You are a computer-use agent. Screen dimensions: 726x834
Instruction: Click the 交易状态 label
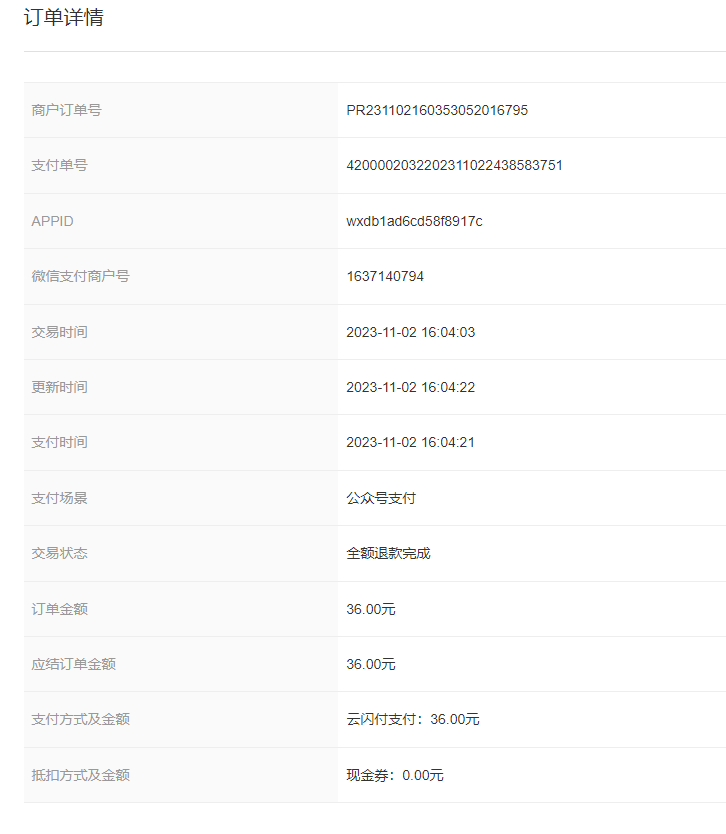point(60,554)
